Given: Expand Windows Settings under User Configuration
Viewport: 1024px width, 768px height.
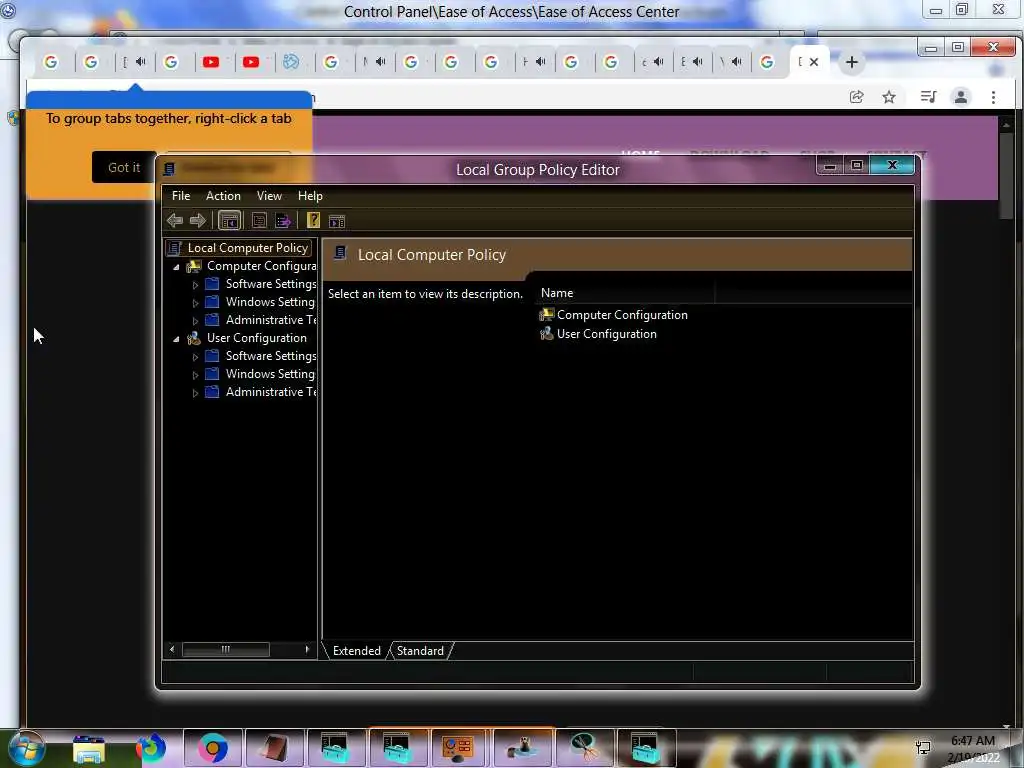Looking at the screenshot, I should (x=195, y=375).
